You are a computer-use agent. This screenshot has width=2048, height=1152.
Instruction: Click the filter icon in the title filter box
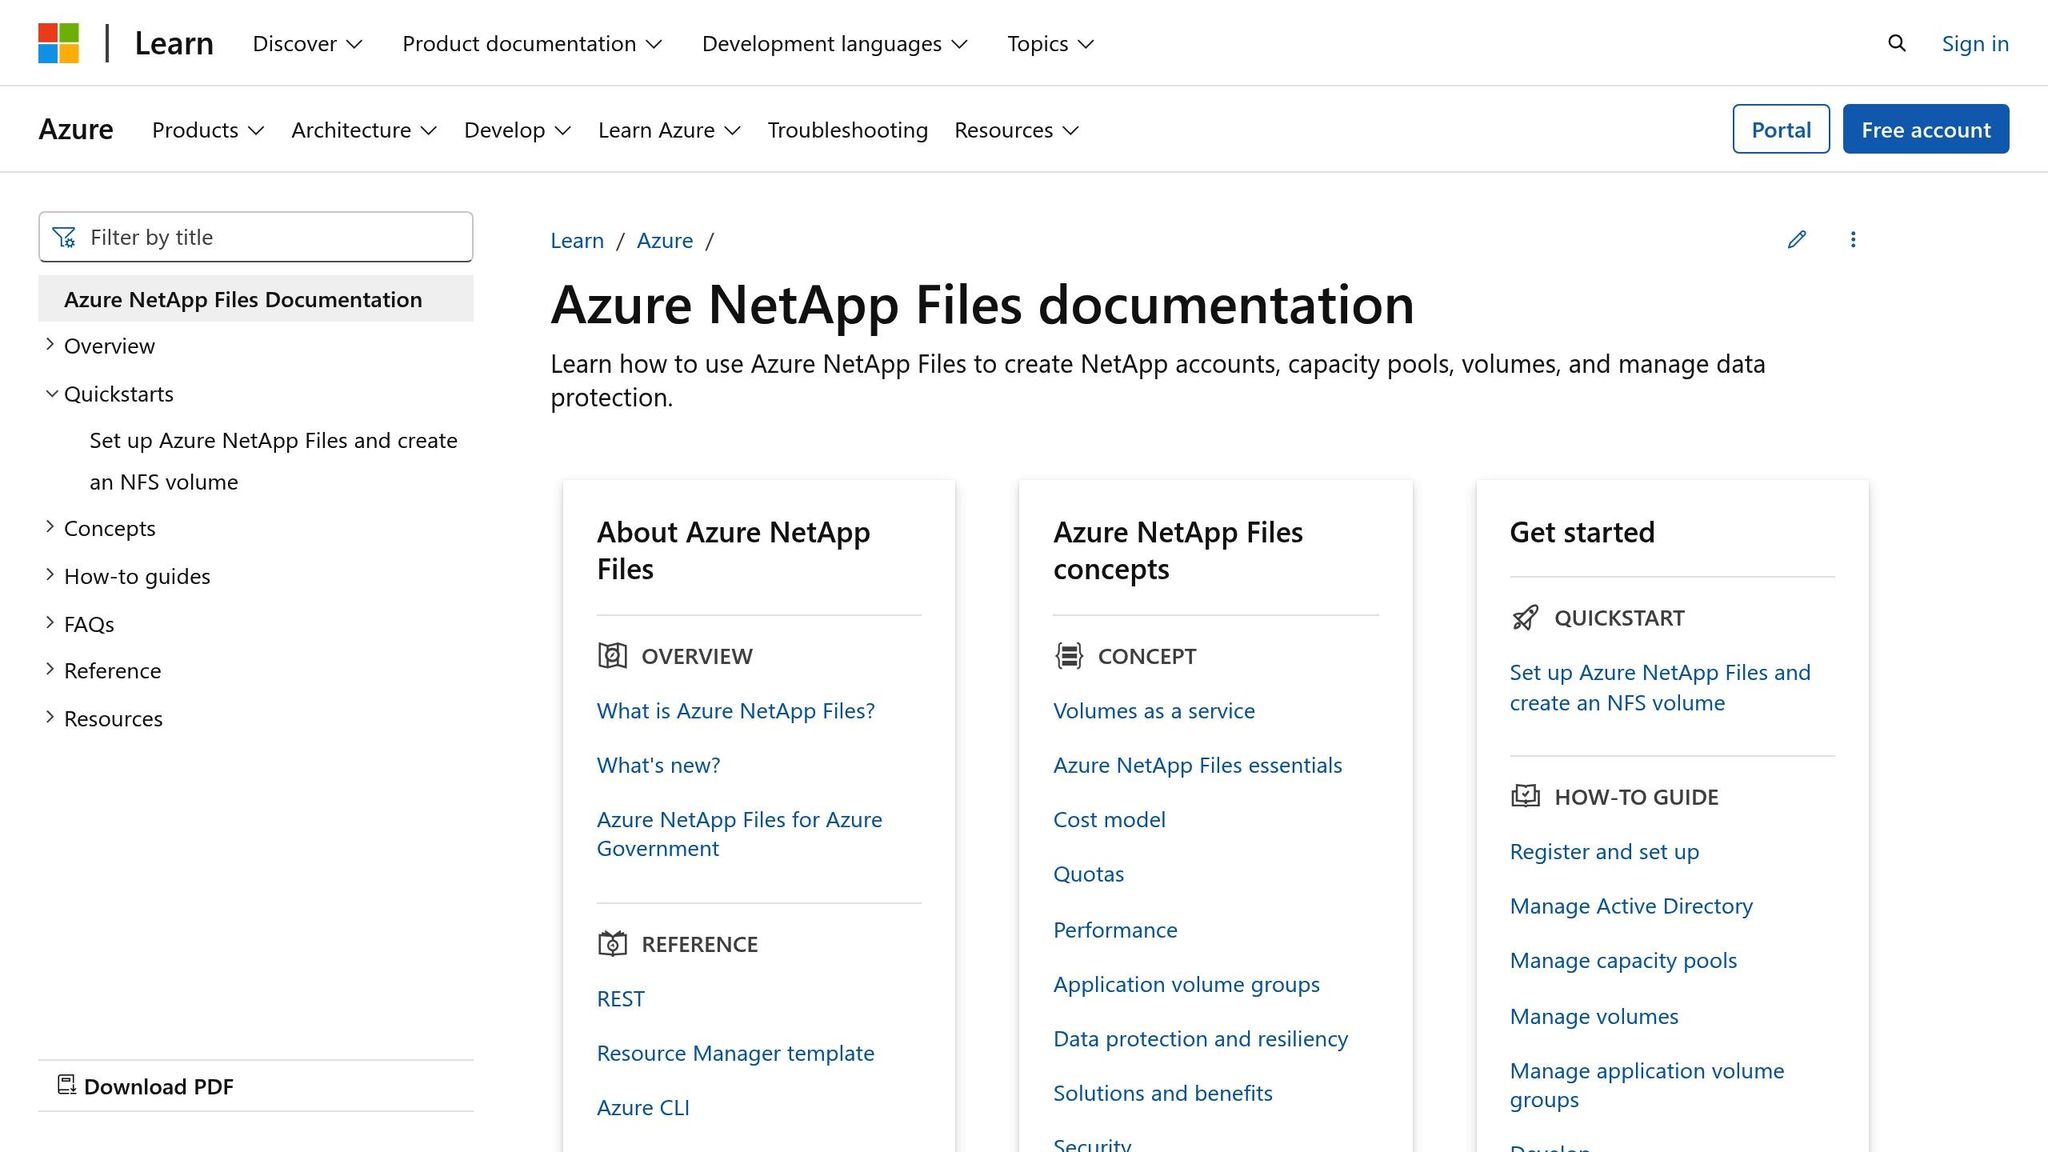point(64,237)
